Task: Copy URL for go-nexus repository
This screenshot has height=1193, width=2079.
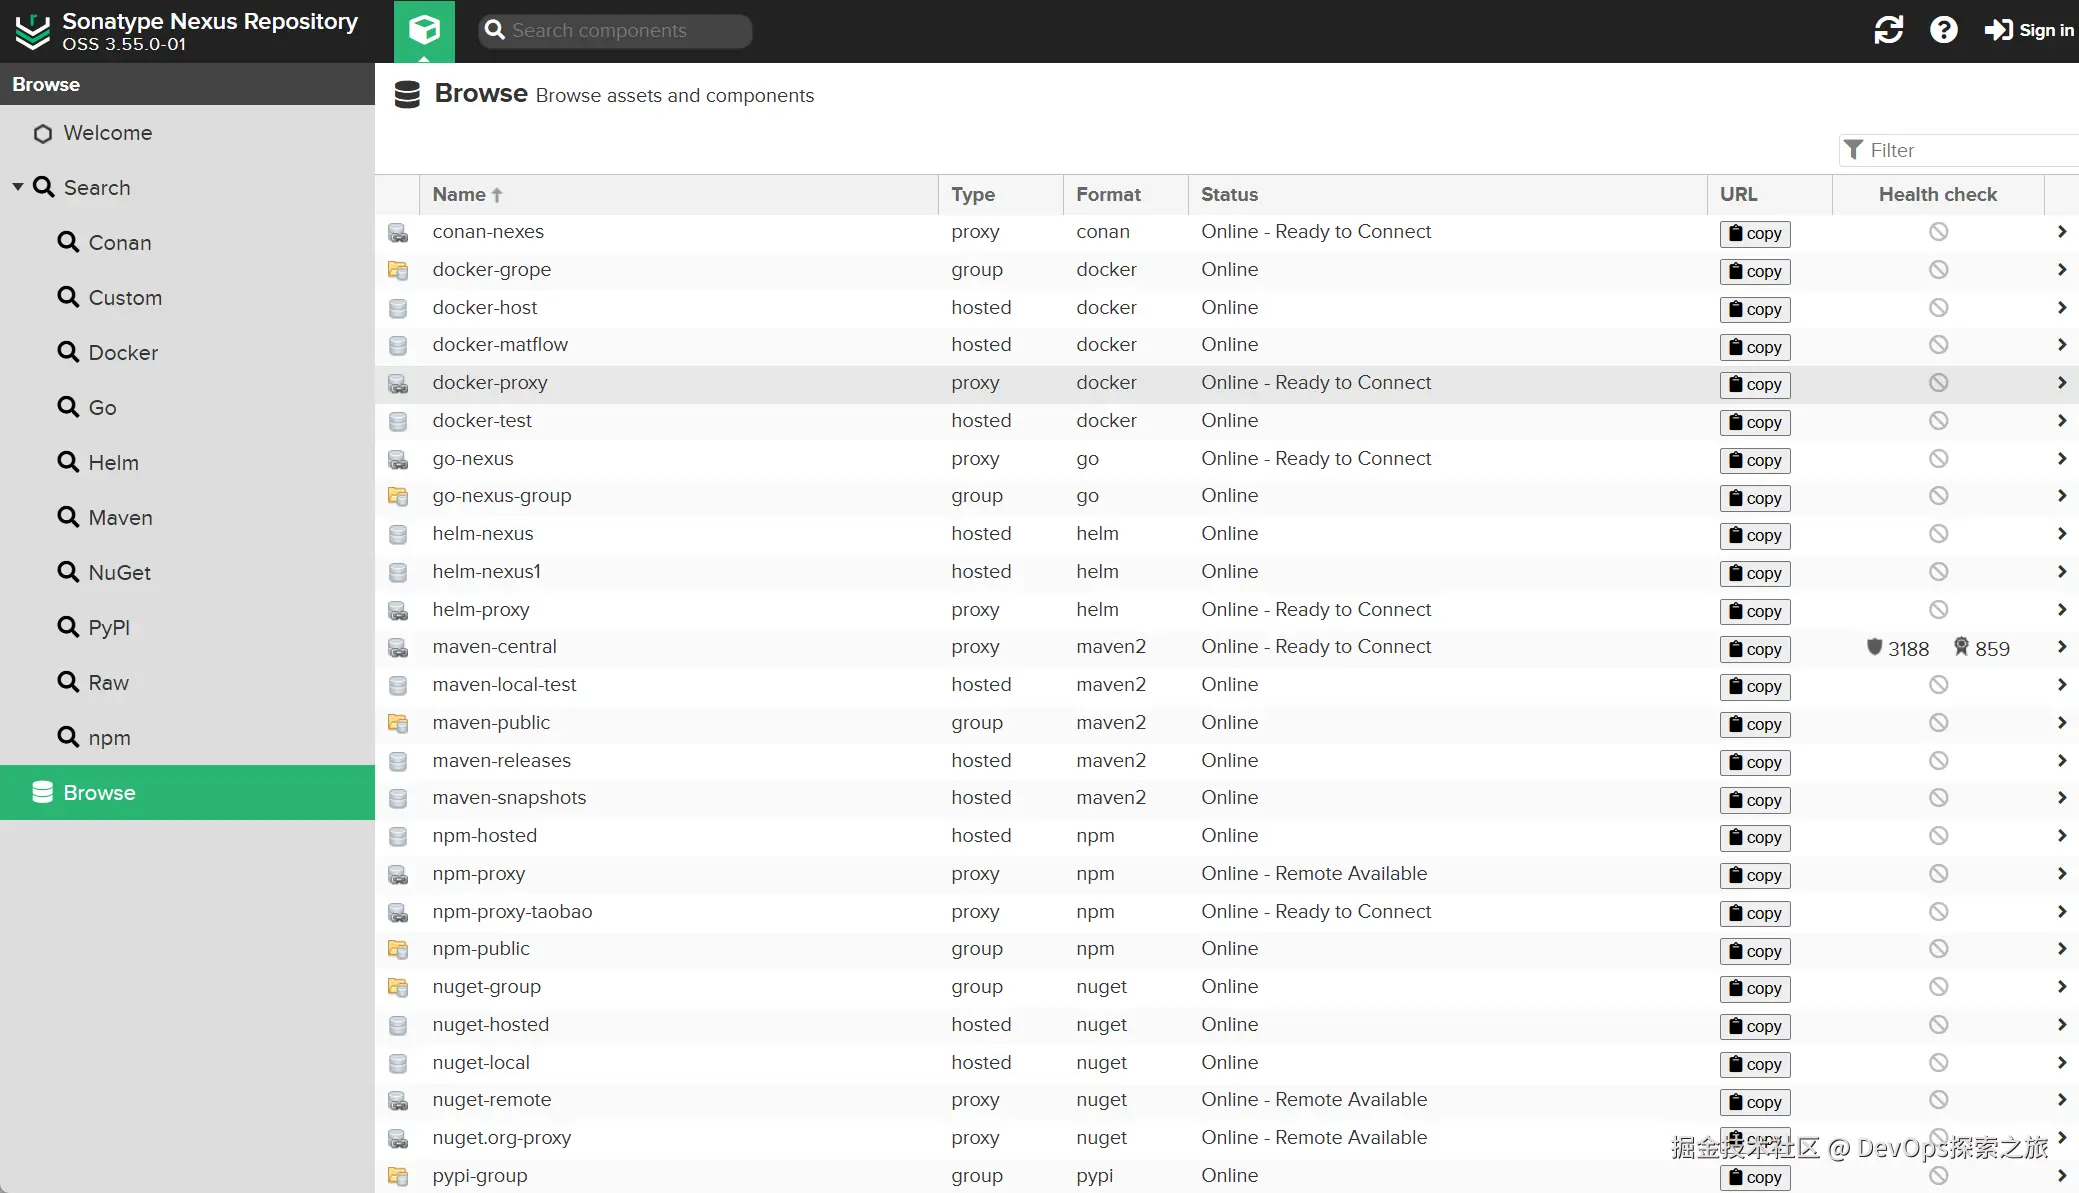Action: coord(1755,460)
